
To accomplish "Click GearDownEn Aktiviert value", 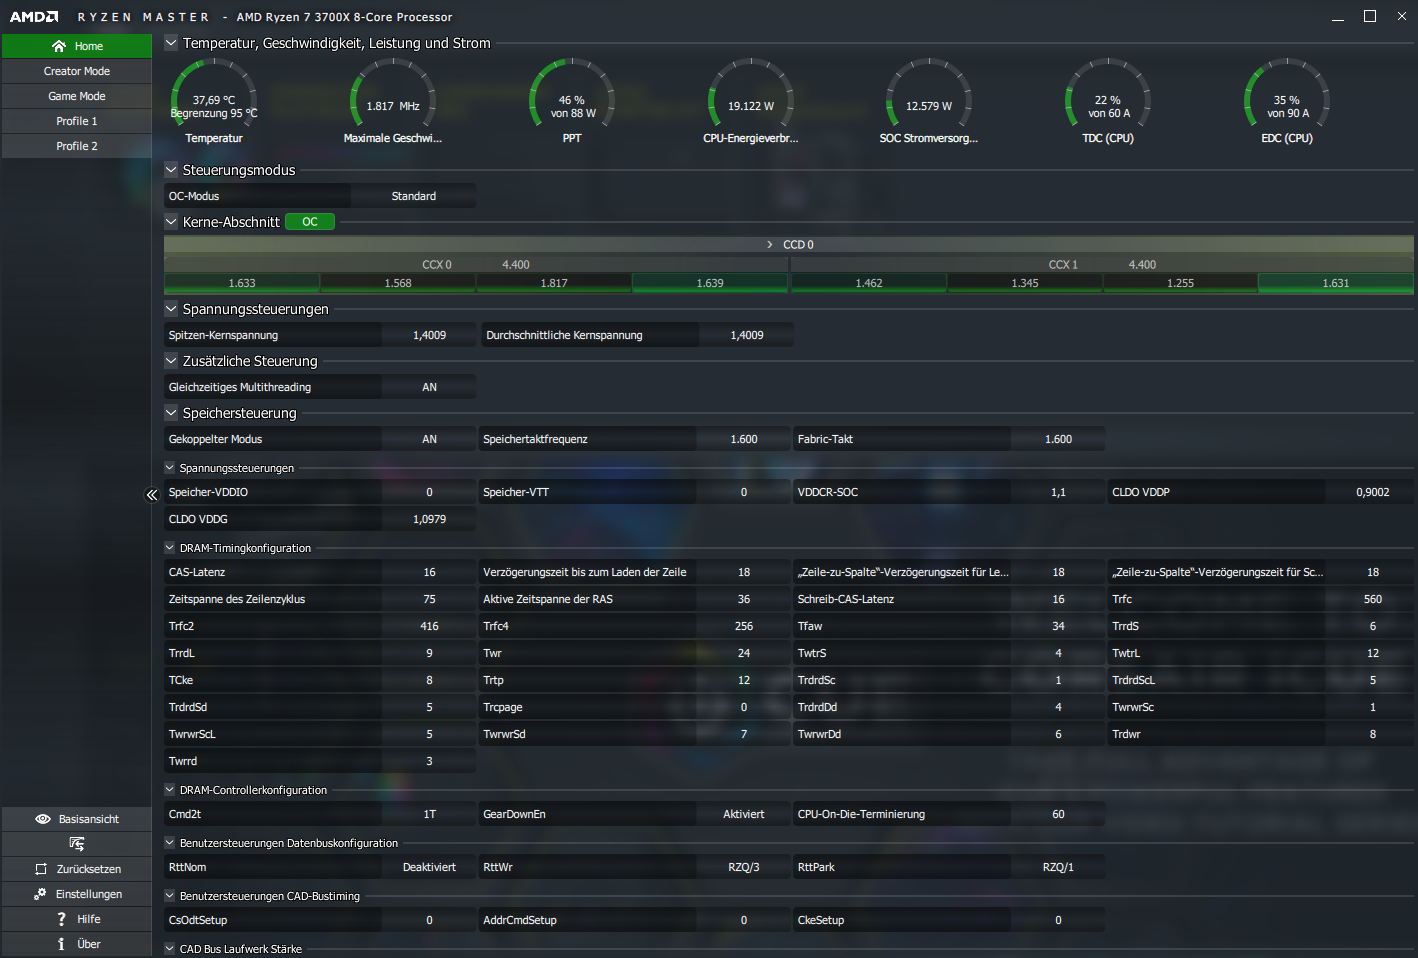I will pos(744,814).
